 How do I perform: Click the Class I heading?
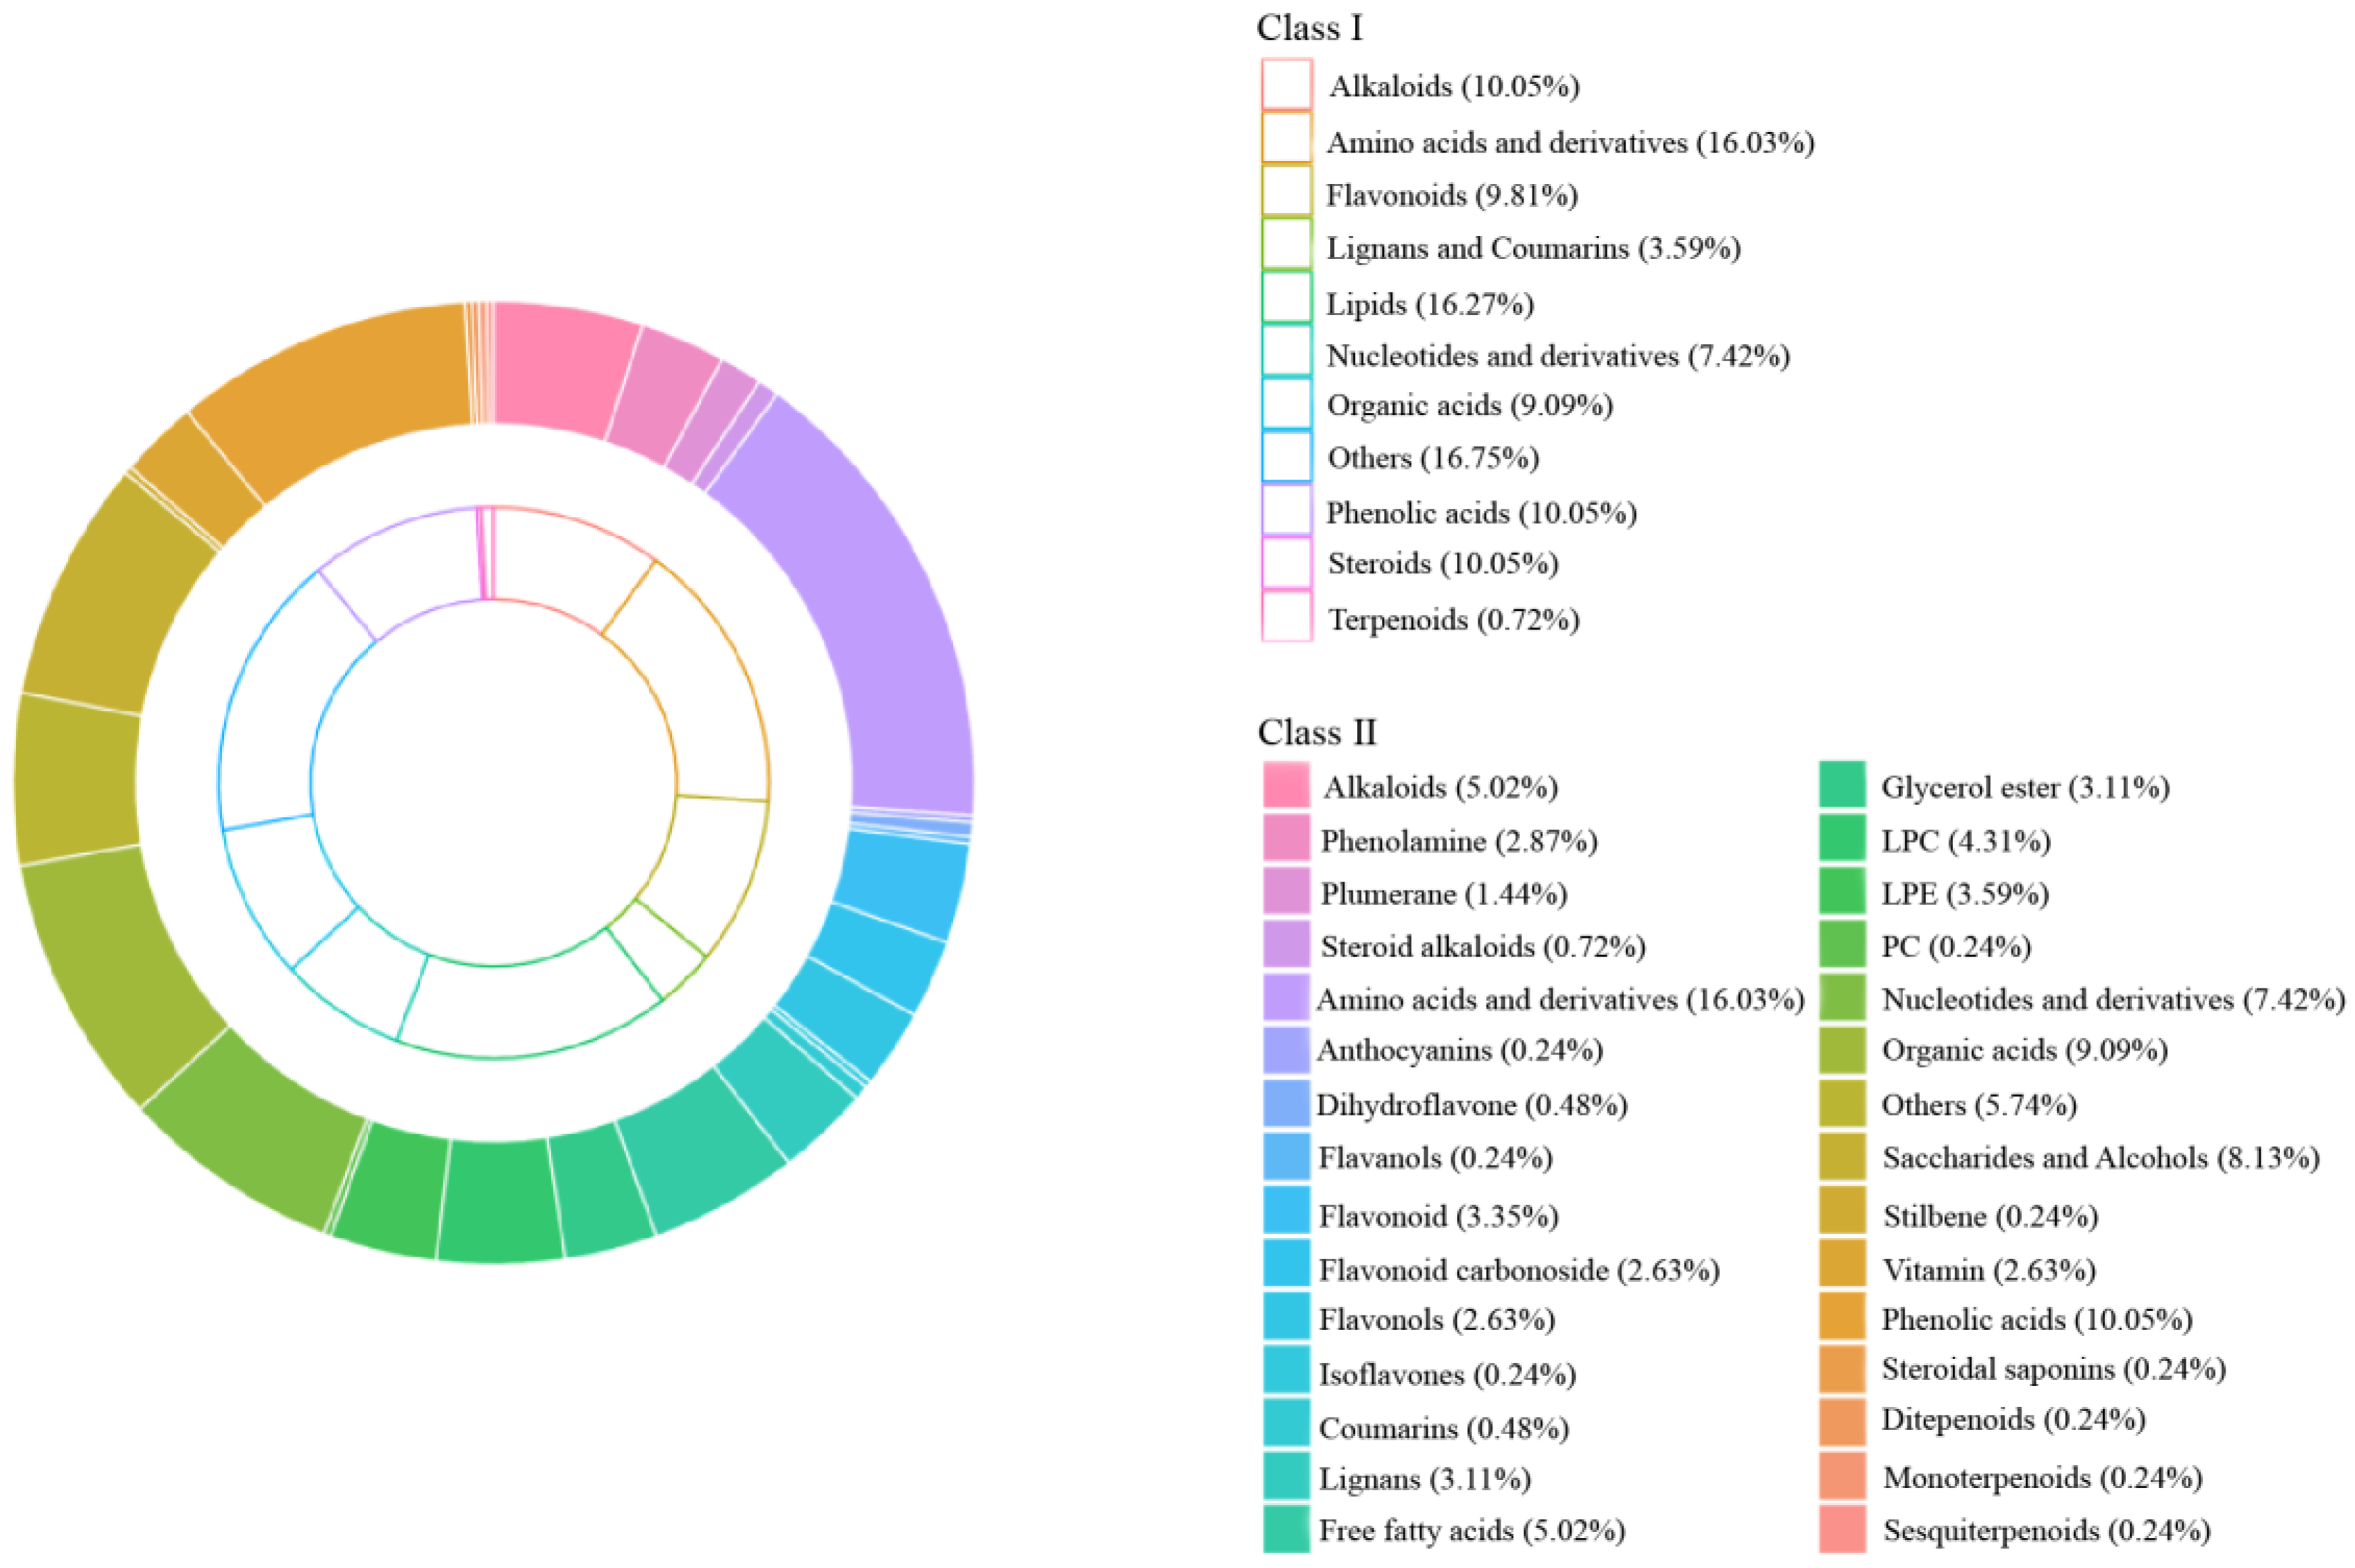pos(1309,28)
